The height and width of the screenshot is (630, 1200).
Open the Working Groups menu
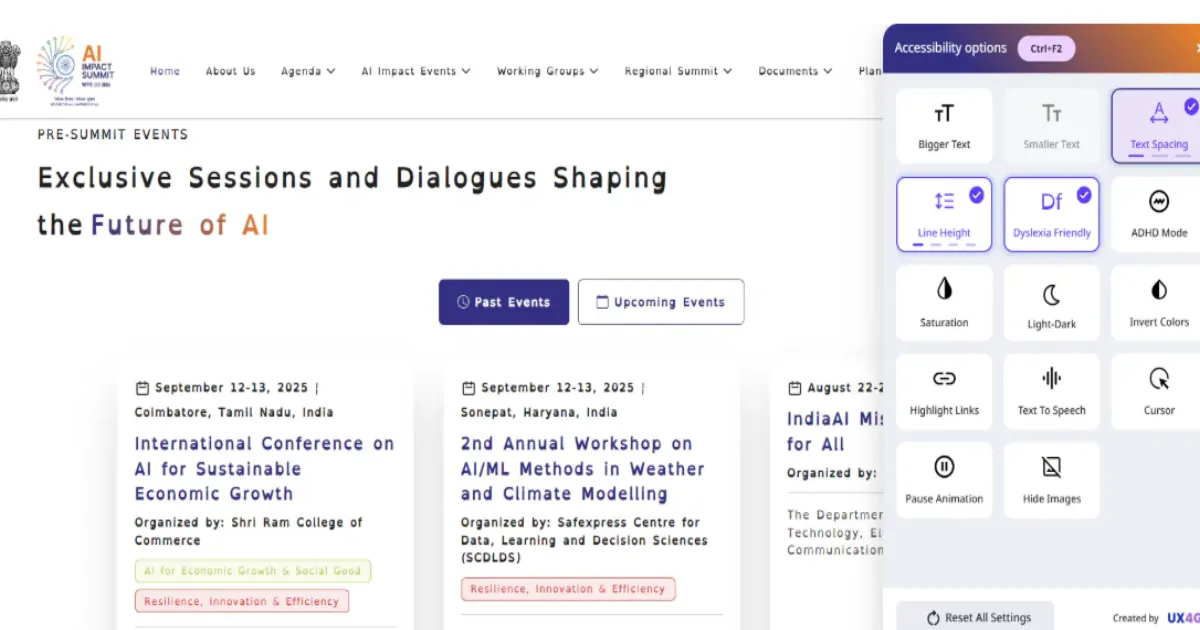click(x=546, y=71)
